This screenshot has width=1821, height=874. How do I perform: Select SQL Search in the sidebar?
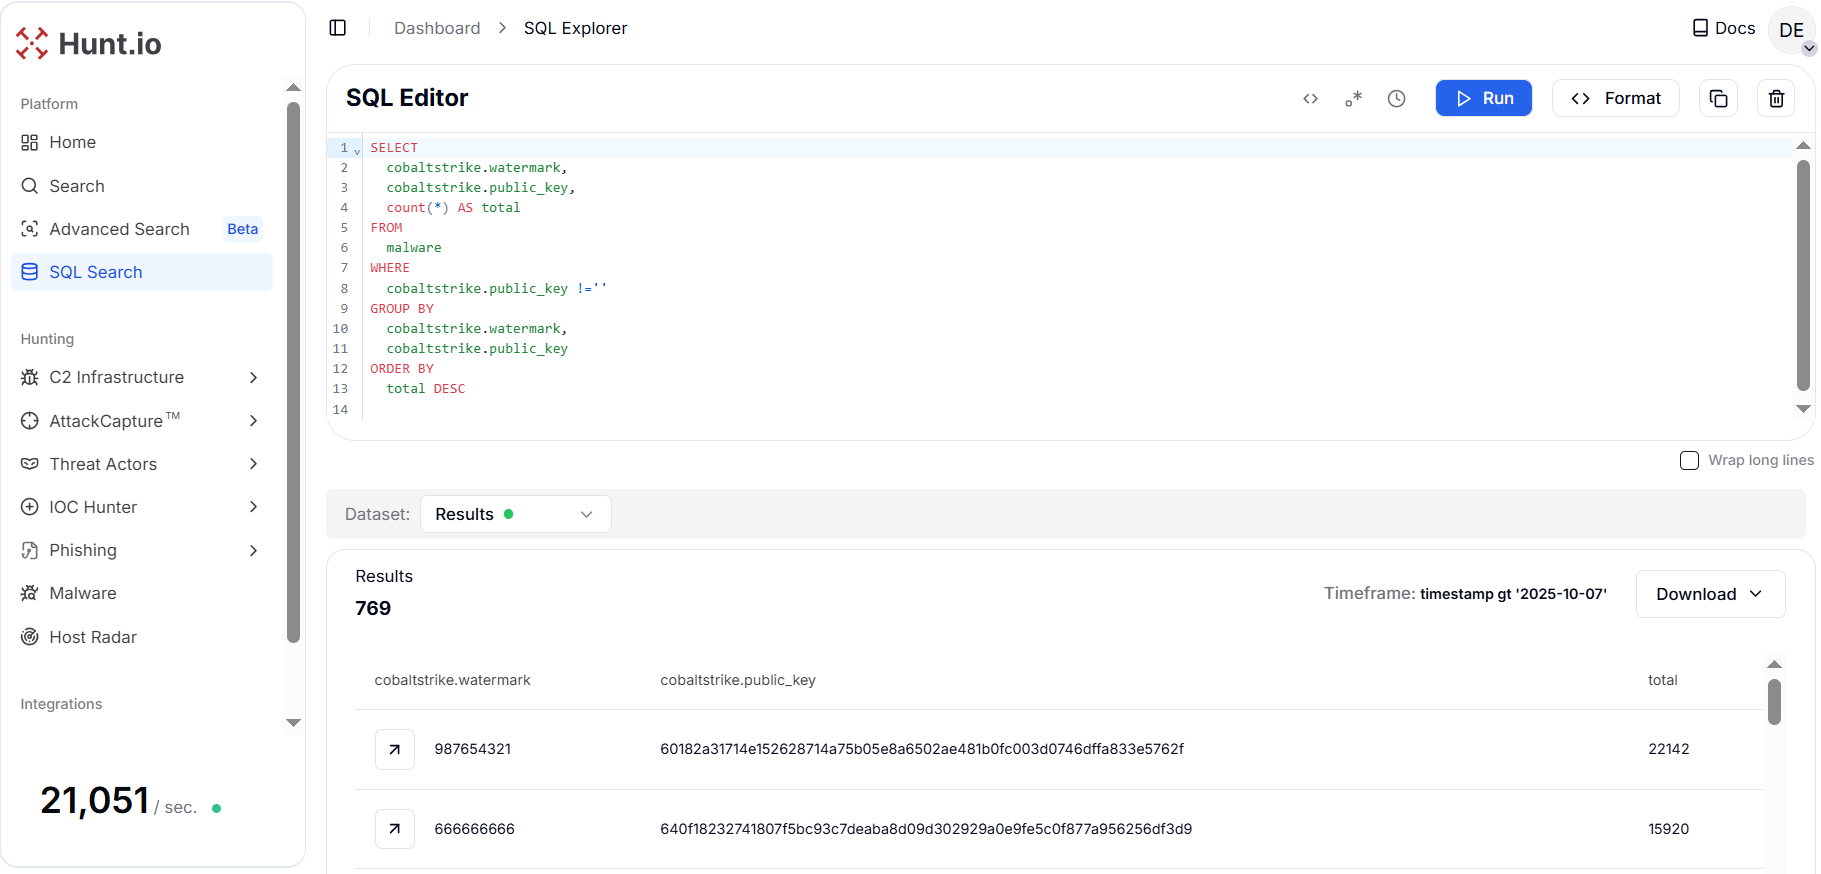pyautogui.click(x=96, y=272)
